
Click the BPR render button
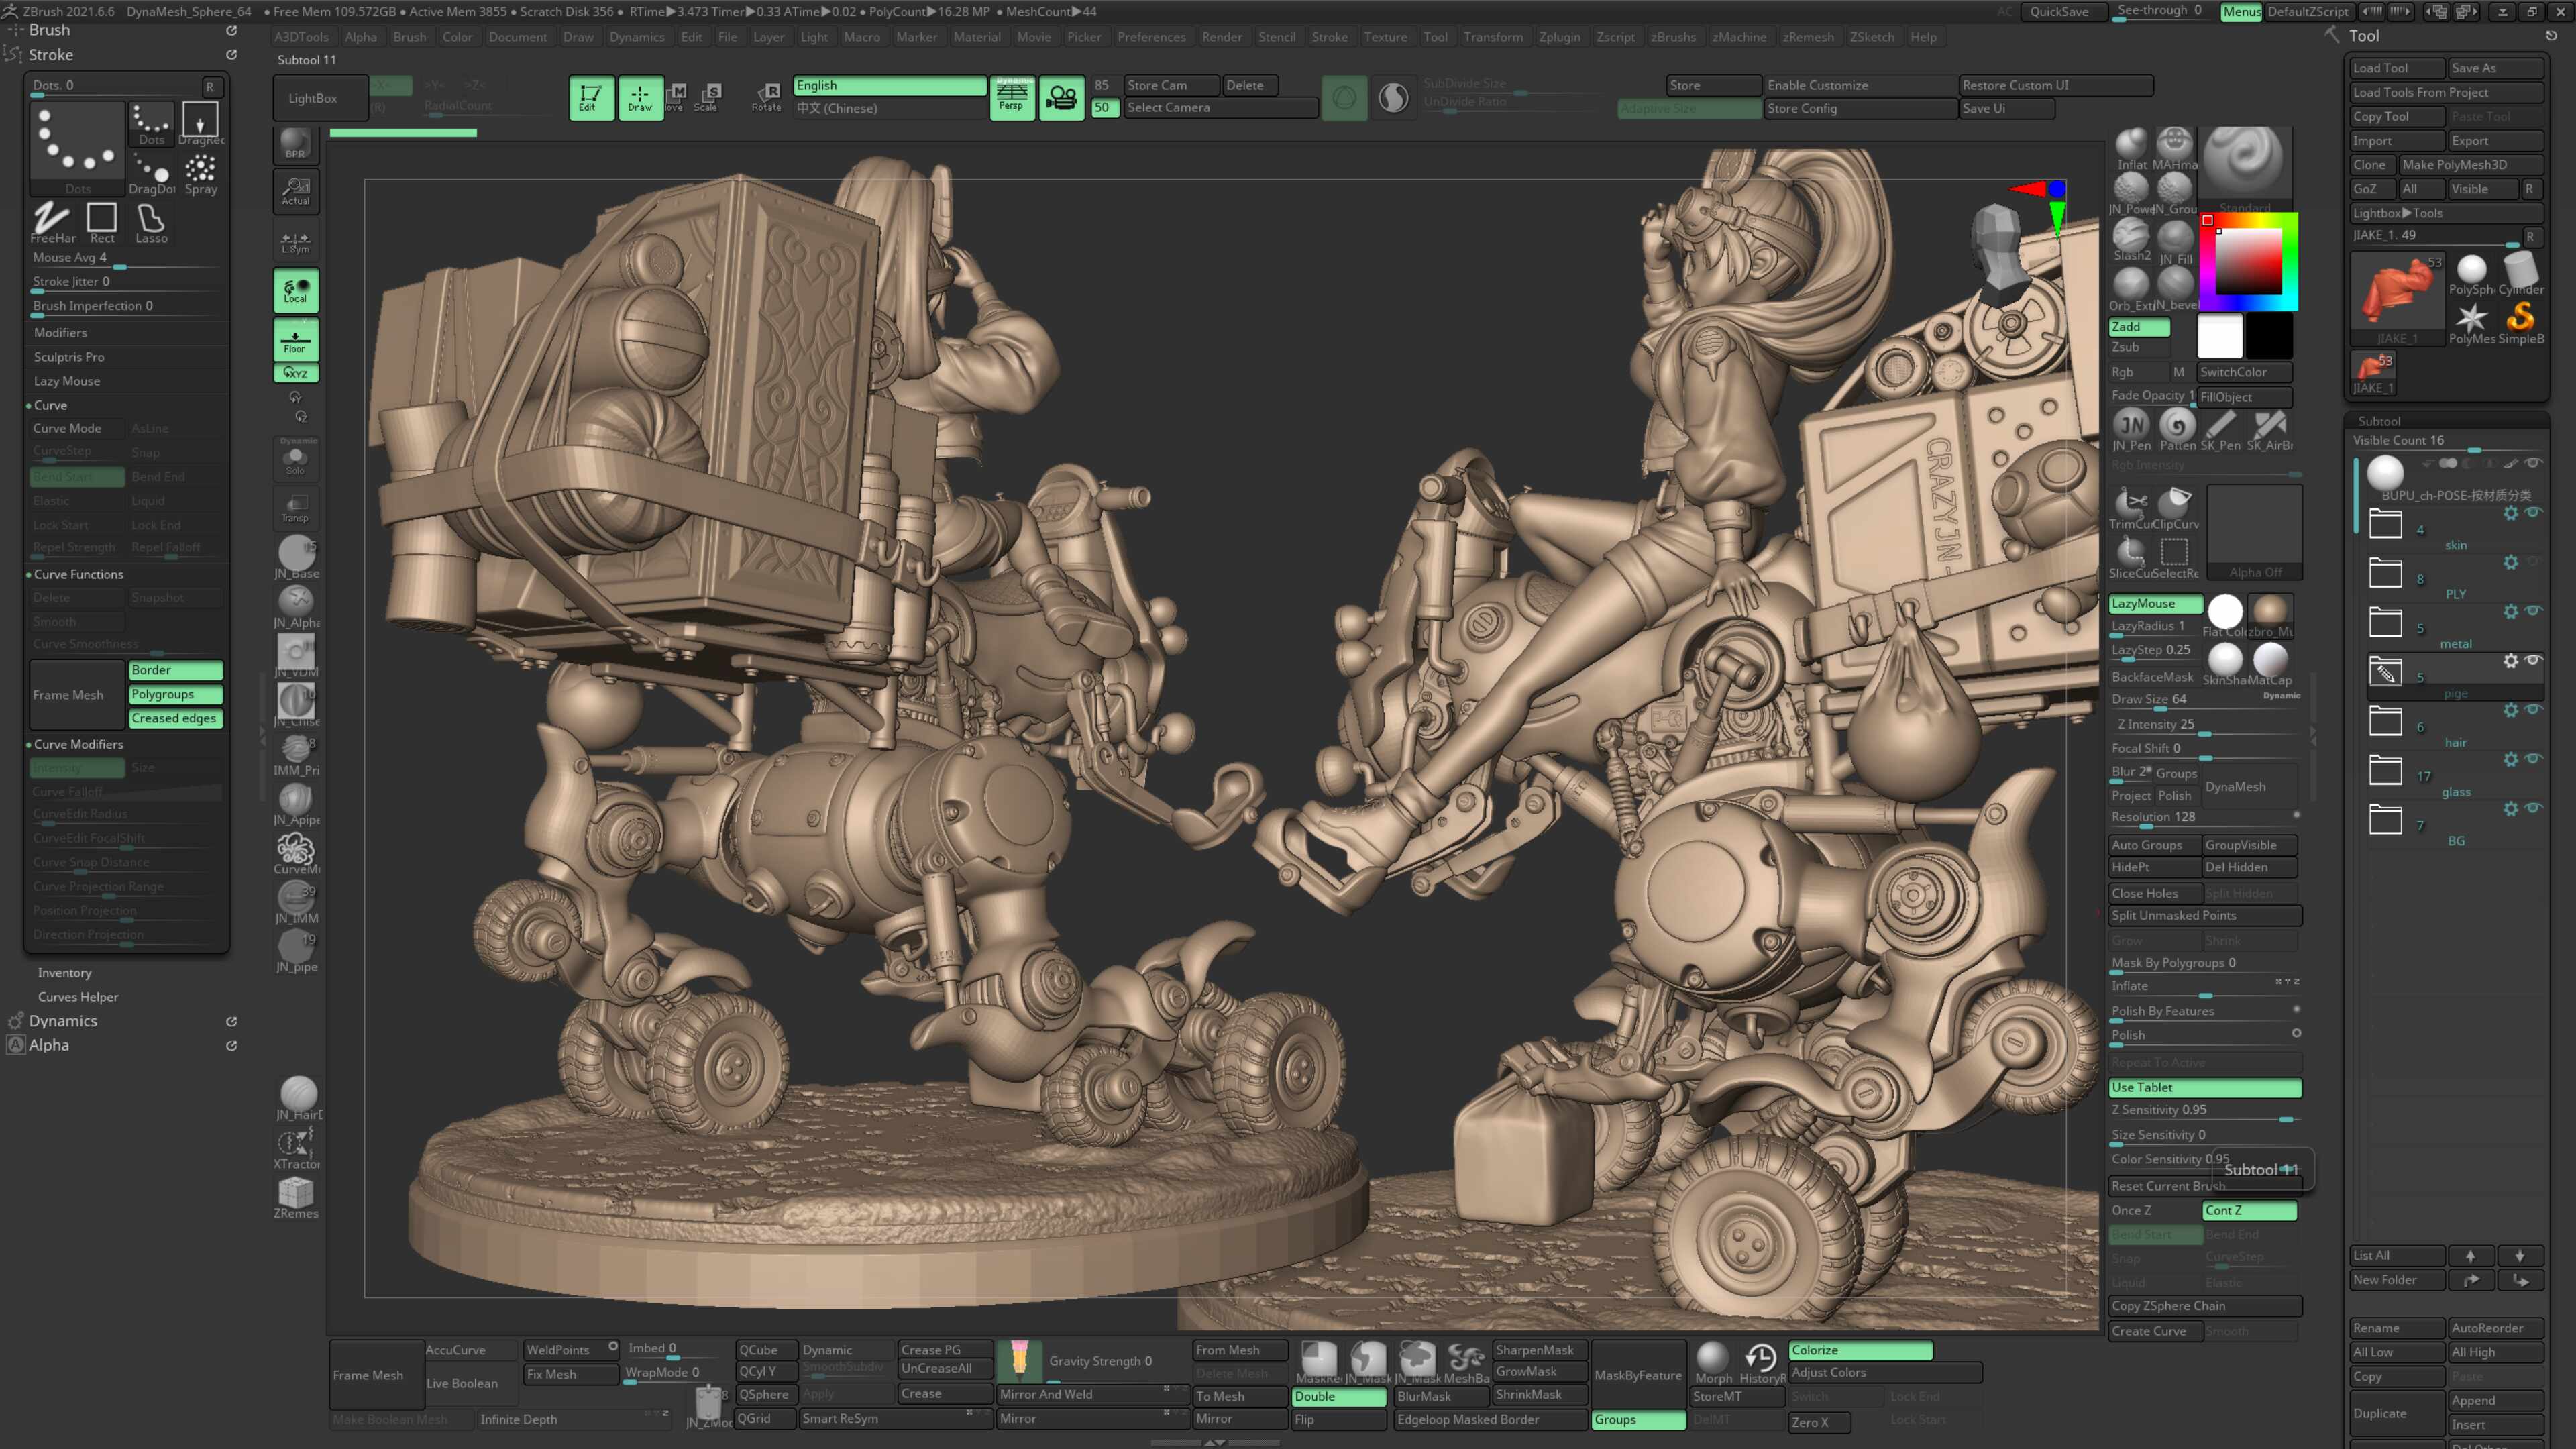click(296, 144)
